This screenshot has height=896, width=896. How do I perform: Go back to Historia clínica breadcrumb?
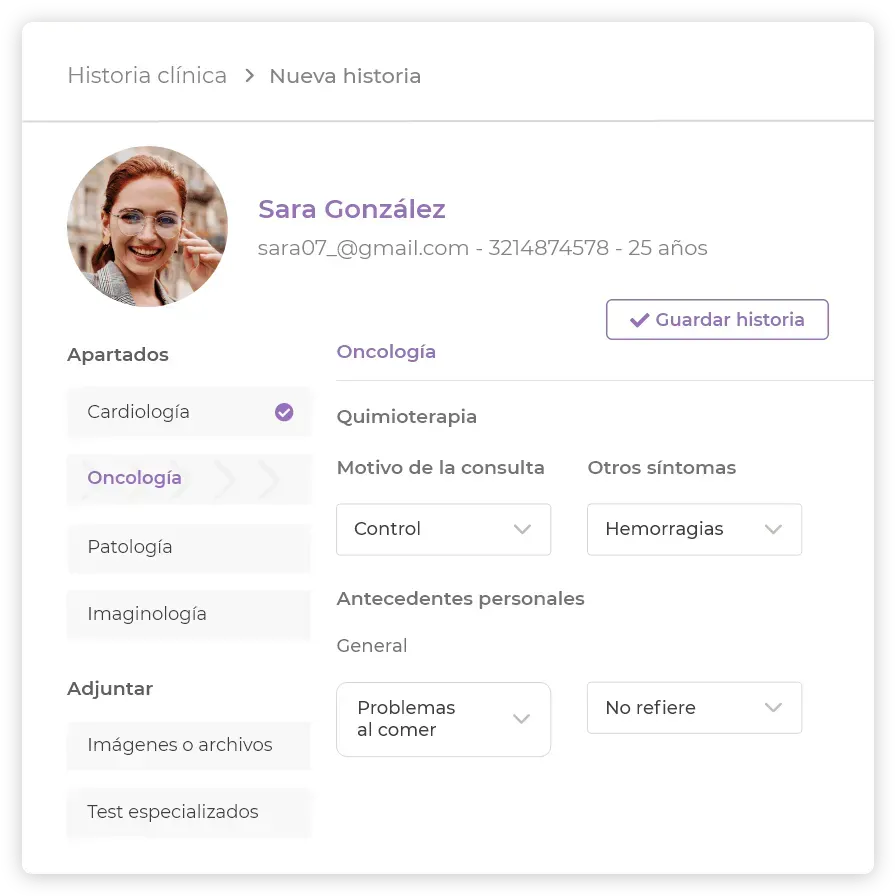pyautogui.click(x=147, y=75)
